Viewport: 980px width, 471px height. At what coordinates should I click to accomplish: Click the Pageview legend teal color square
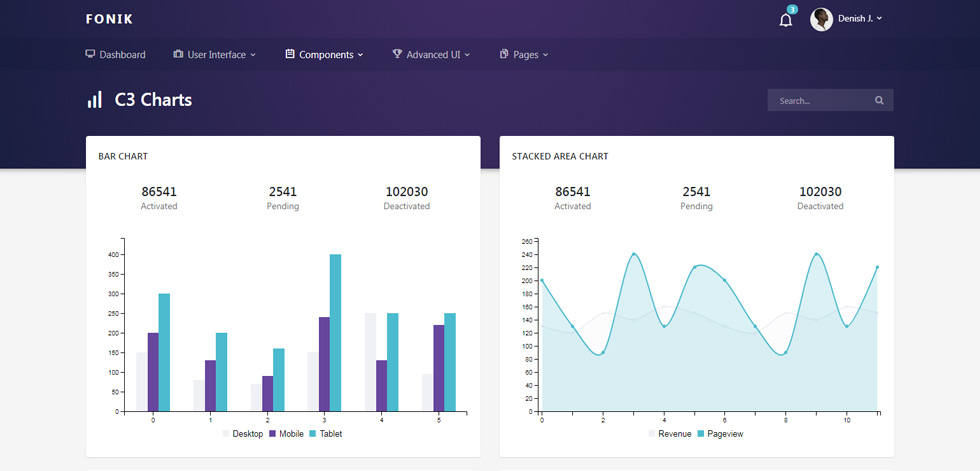pyautogui.click(x=701, y=434)
